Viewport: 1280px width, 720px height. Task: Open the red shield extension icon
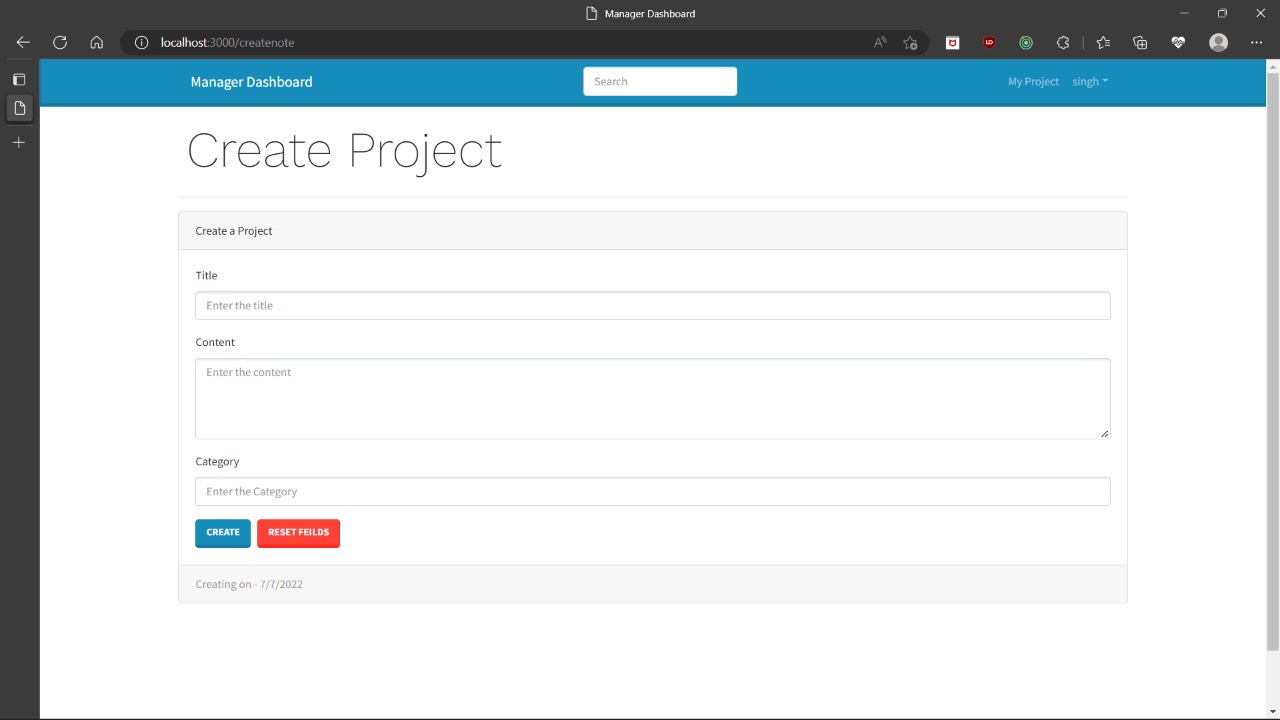[953, 42]
